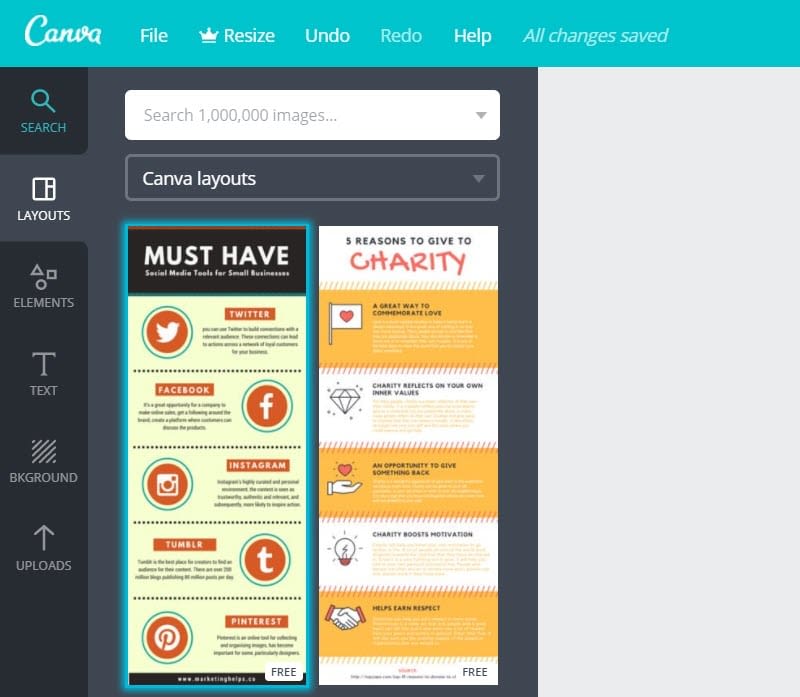Click the Undo button
The image size is (800, 697).
click(x=327, y=35)
